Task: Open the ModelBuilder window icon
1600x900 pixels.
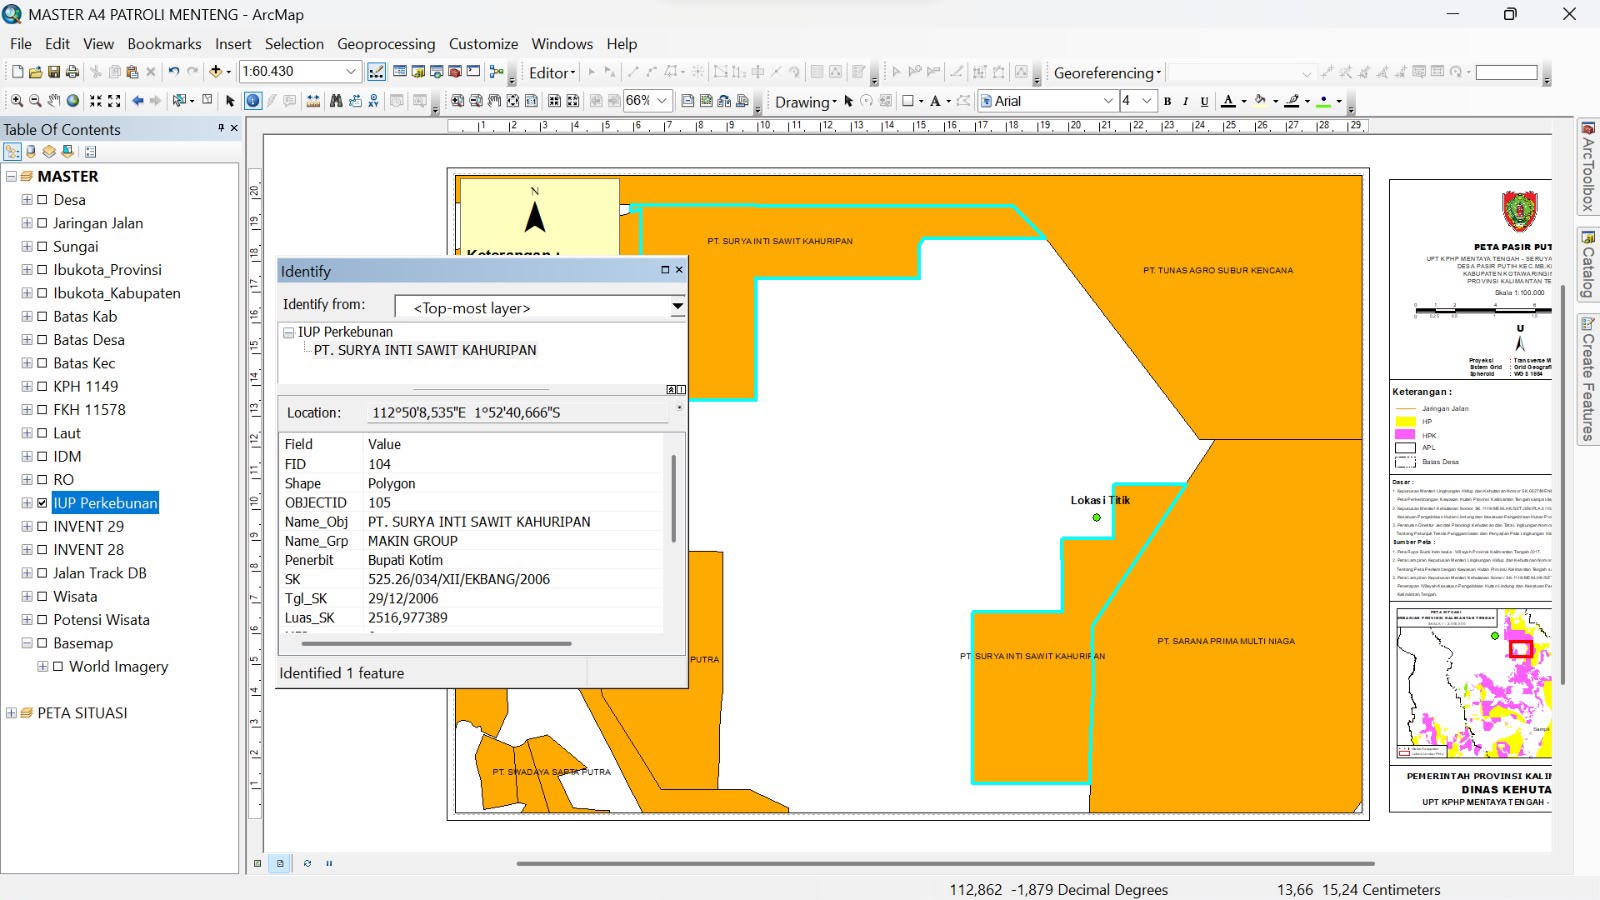Action: tap(496, 72)
